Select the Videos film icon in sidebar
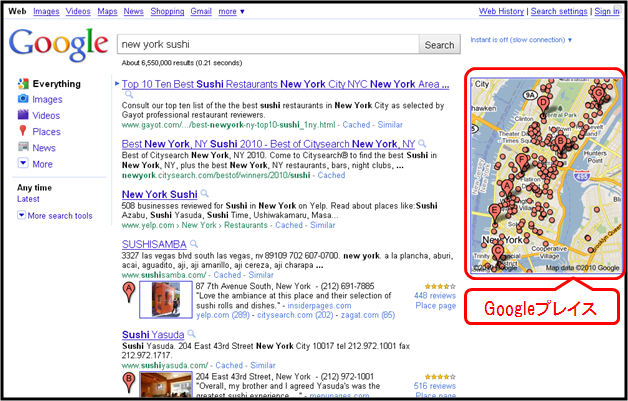 [23, 115]
